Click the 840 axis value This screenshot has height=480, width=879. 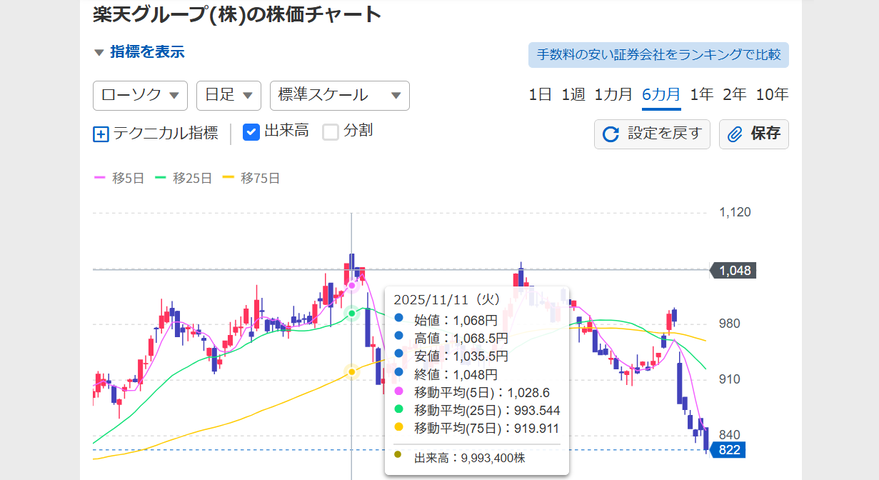point(729,435)
